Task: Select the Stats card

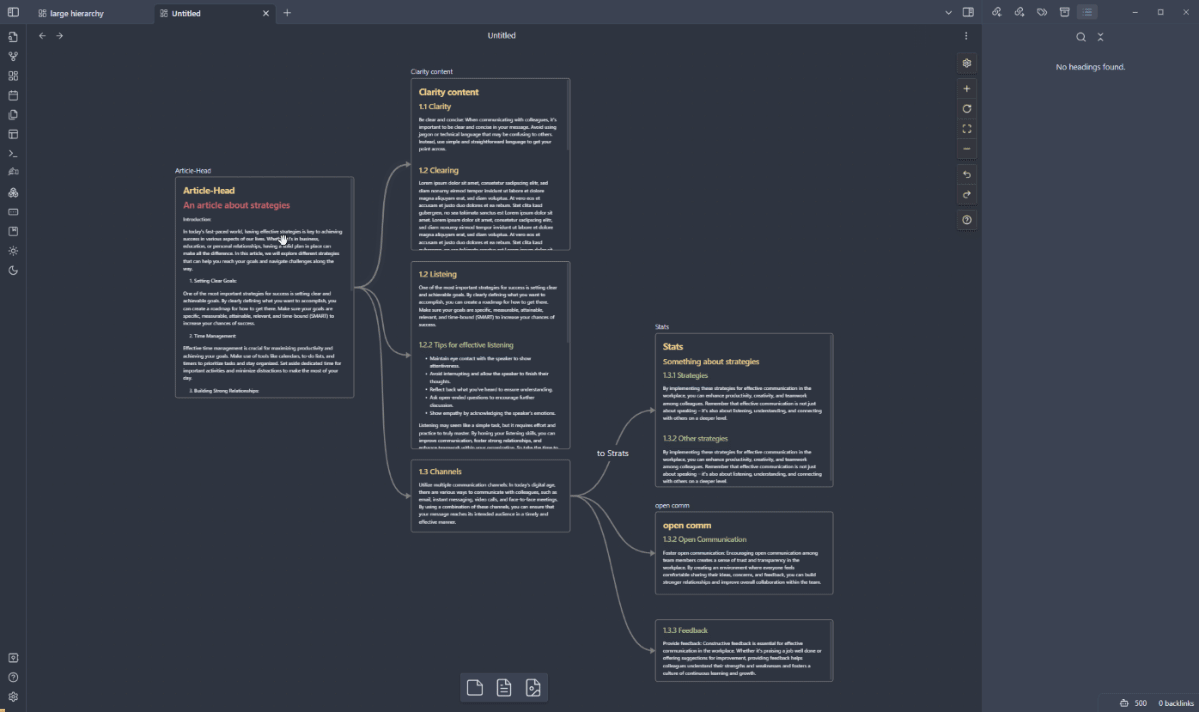Action: (744, 410)
